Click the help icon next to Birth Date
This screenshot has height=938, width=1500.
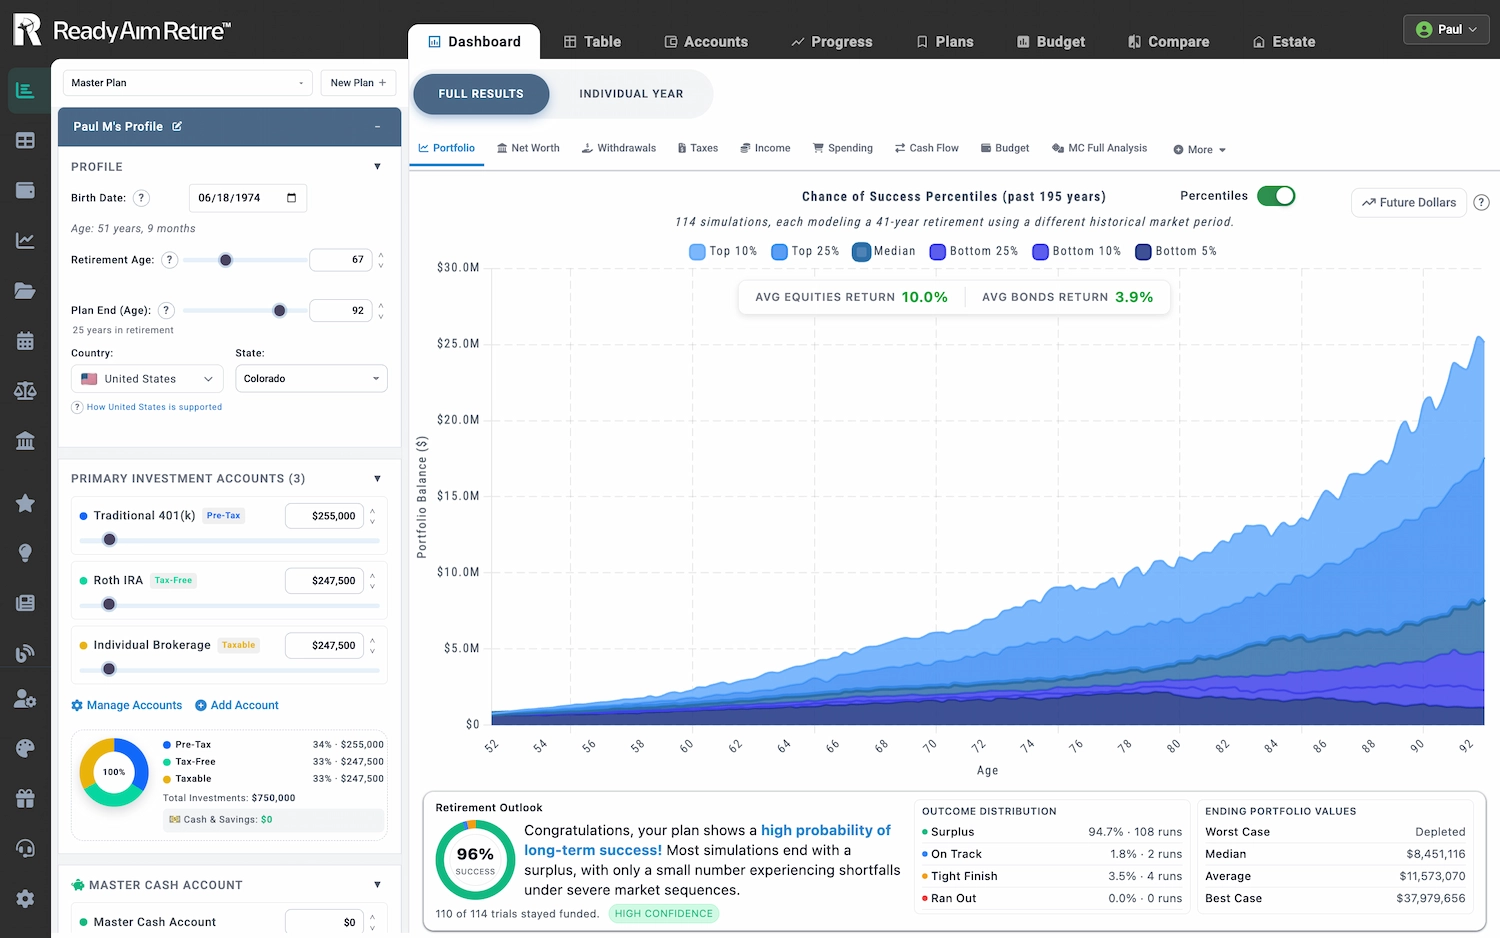(x=141, y=198)
